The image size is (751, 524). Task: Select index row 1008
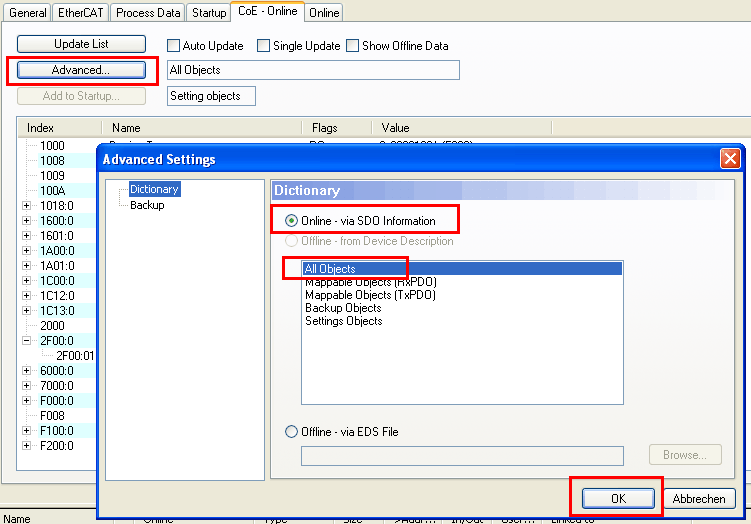[52, 160]
